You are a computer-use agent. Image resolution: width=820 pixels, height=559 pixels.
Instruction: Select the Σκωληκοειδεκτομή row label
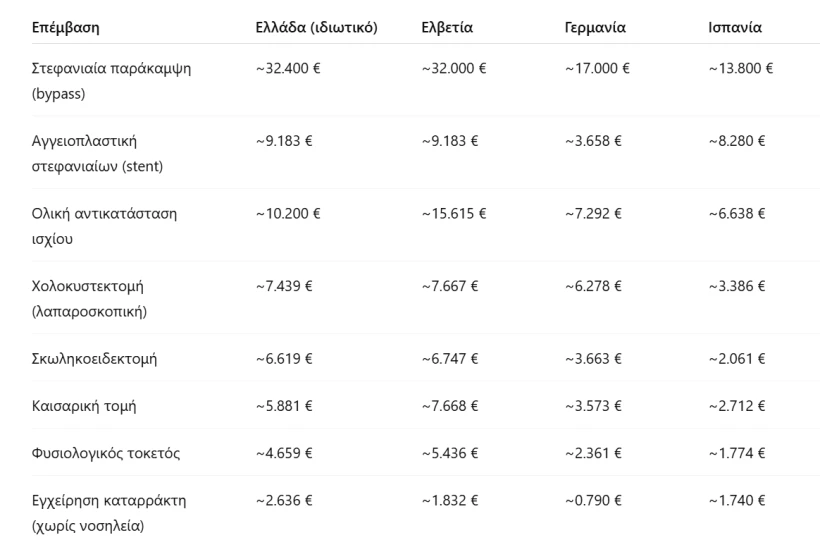tap(97, 359)
